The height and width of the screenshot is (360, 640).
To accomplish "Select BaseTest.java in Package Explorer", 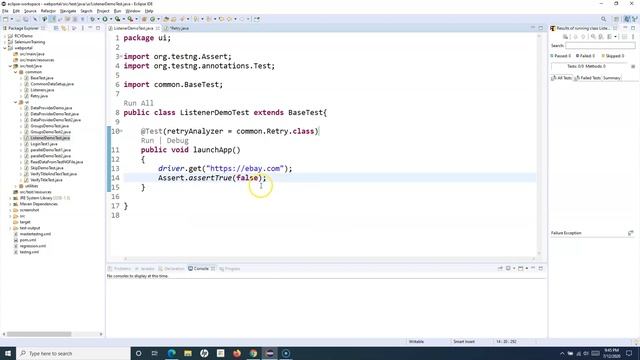I will [42, 78].
